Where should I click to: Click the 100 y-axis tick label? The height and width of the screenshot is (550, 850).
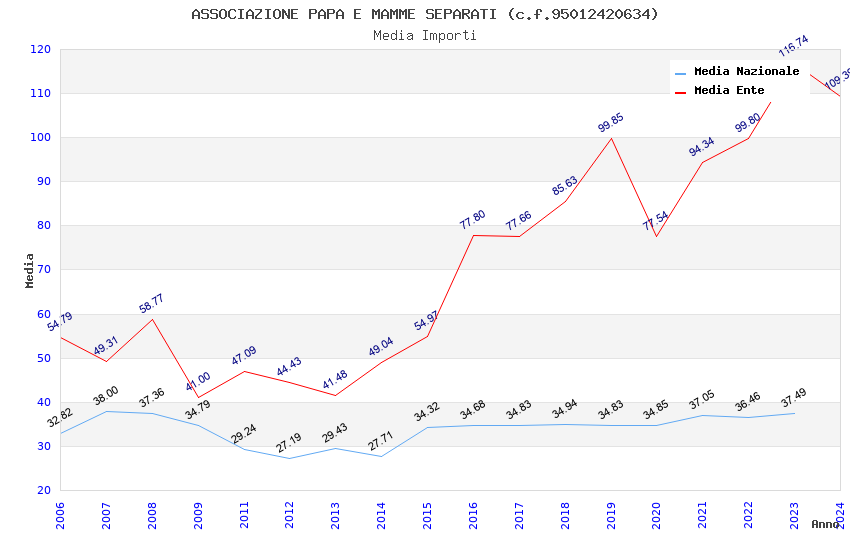click(41, 138)
